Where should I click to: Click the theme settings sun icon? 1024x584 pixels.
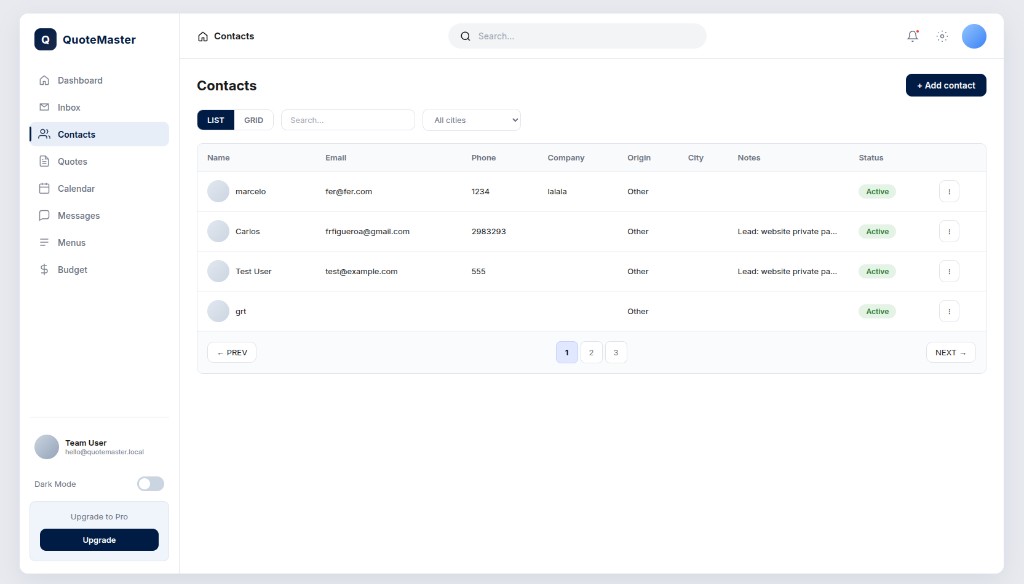[942, 36]
